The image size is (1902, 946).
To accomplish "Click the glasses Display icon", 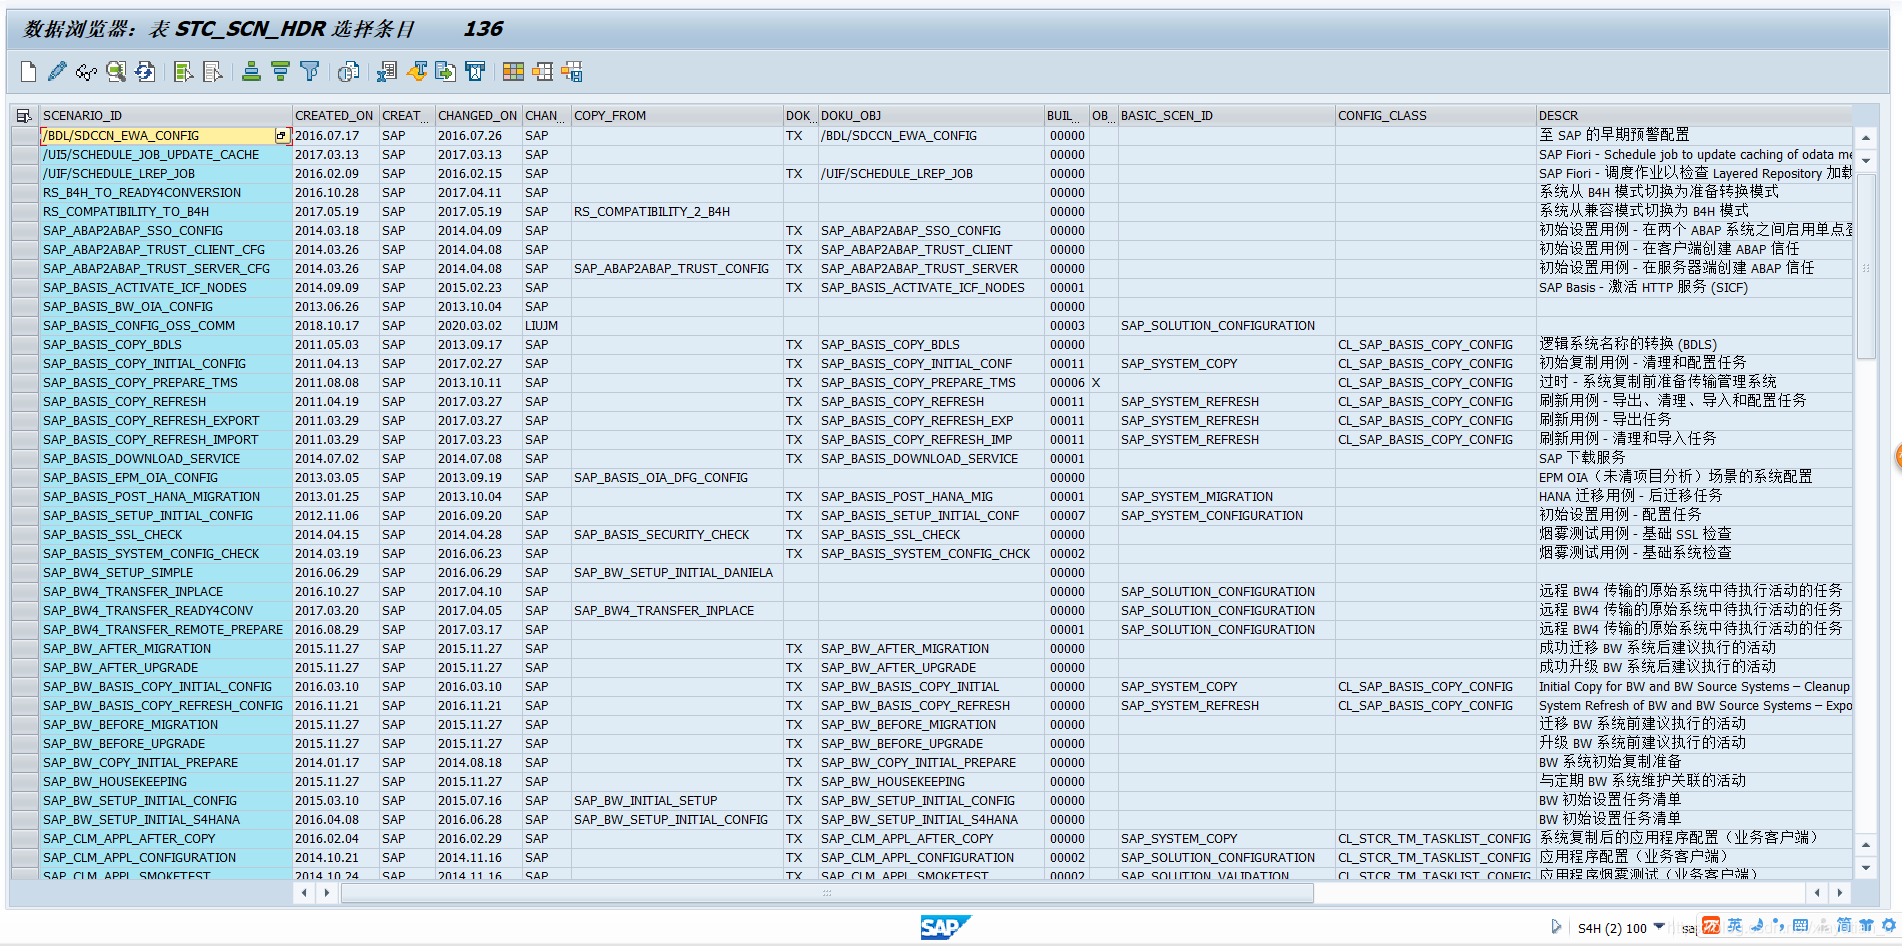I will pyautogui.click(x=86, y=71).
